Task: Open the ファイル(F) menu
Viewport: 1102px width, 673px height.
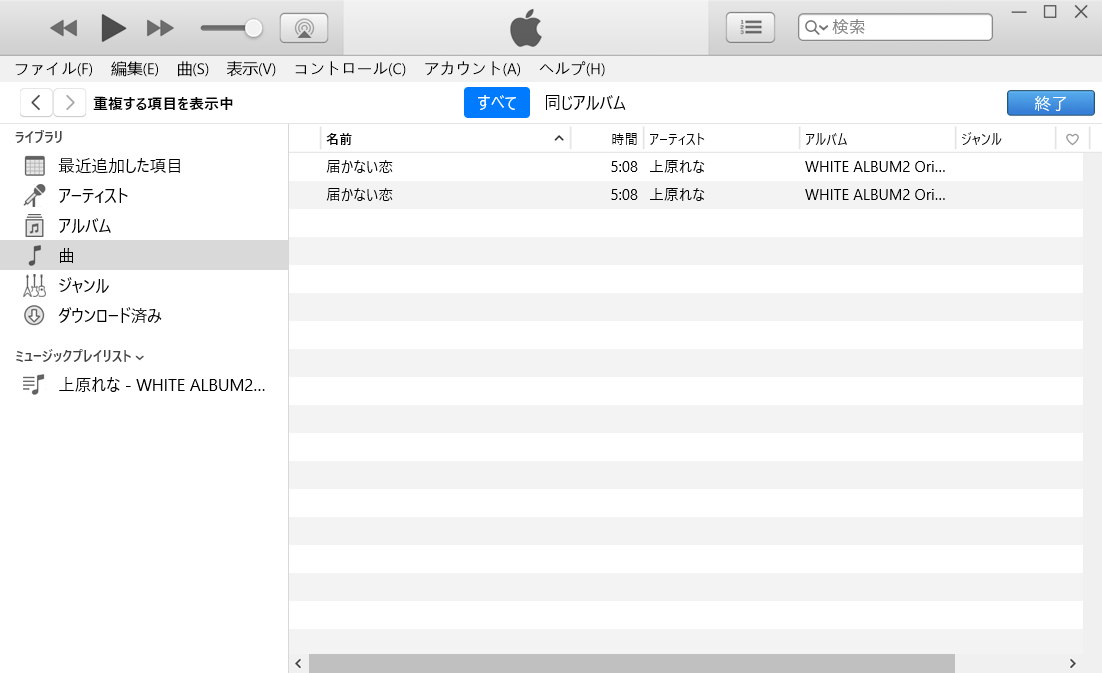Action: [x=53, y=69]
